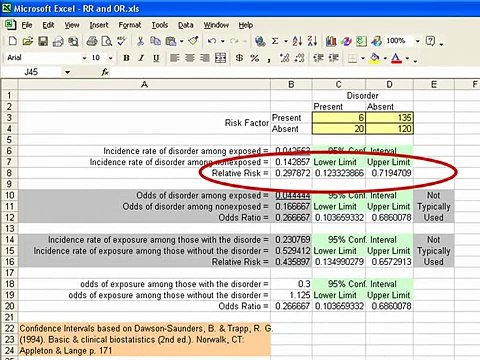Viewport: 480px width, 360px height.
Task: Select the Format Painter brush
Action: pos(193,41)
